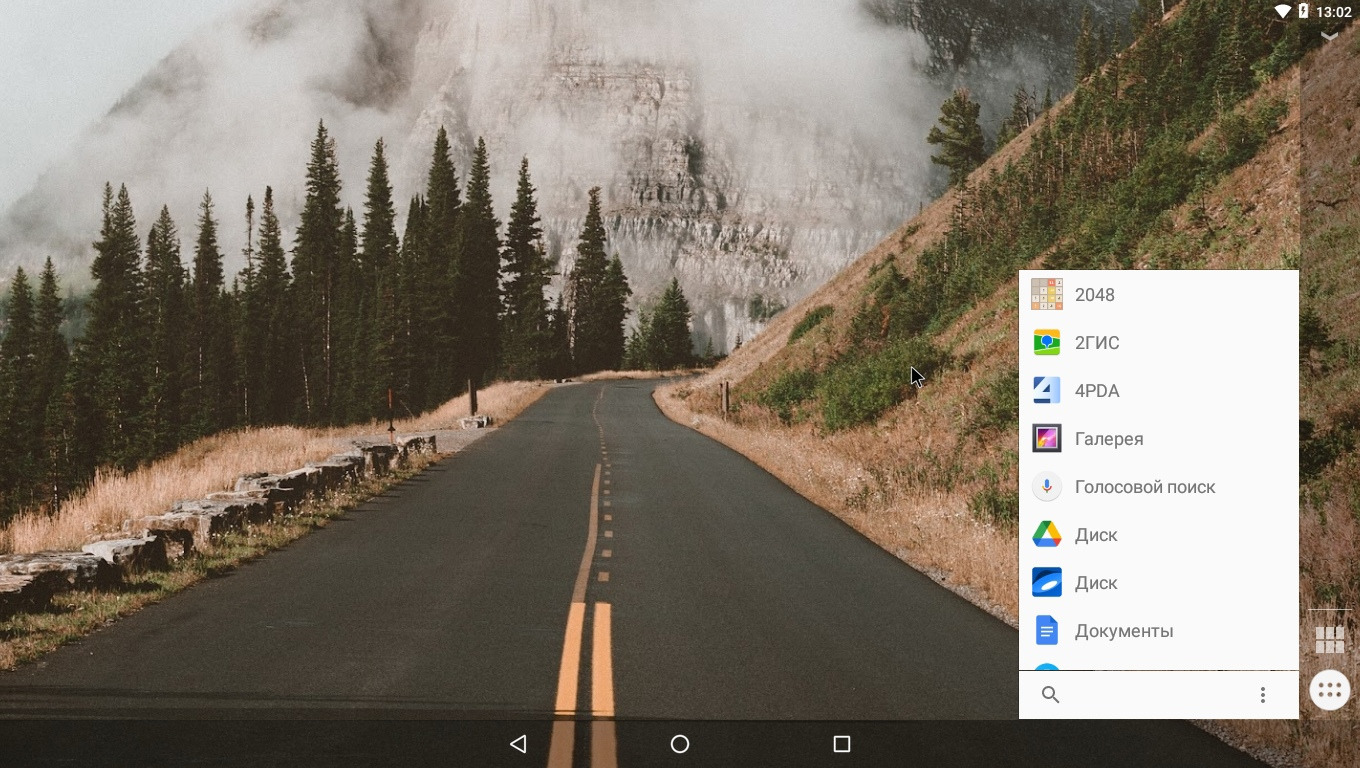The height and width of the screenshot is (768, 1360).
Task: Click the six-square grid icon
Action: (x=1330, y=640)
